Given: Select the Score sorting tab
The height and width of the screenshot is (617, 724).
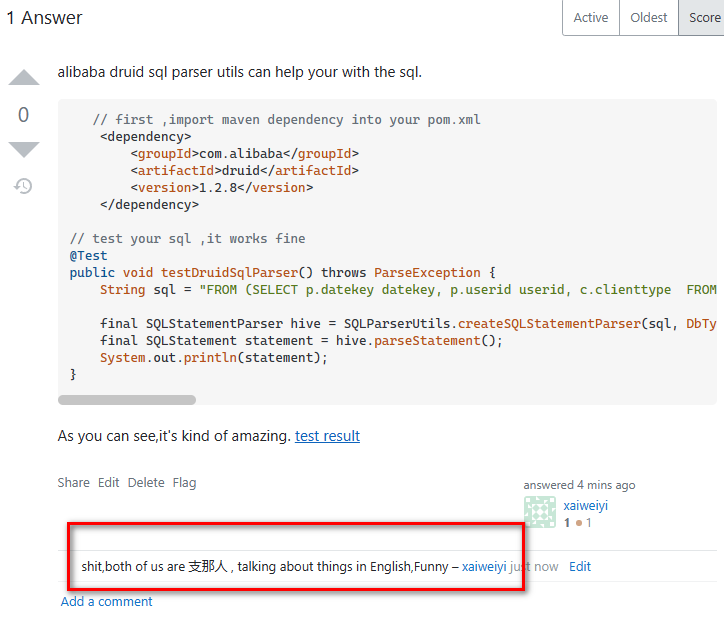Looking at the screenshot, I should (704, 18).
